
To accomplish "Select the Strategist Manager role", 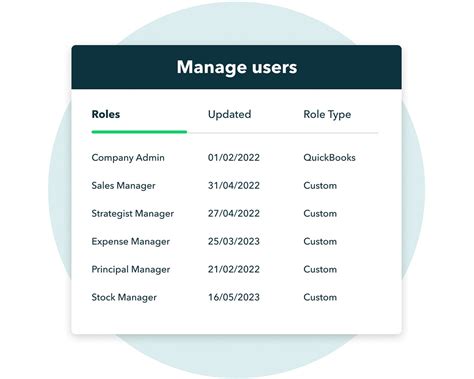I will pos(133,214).
